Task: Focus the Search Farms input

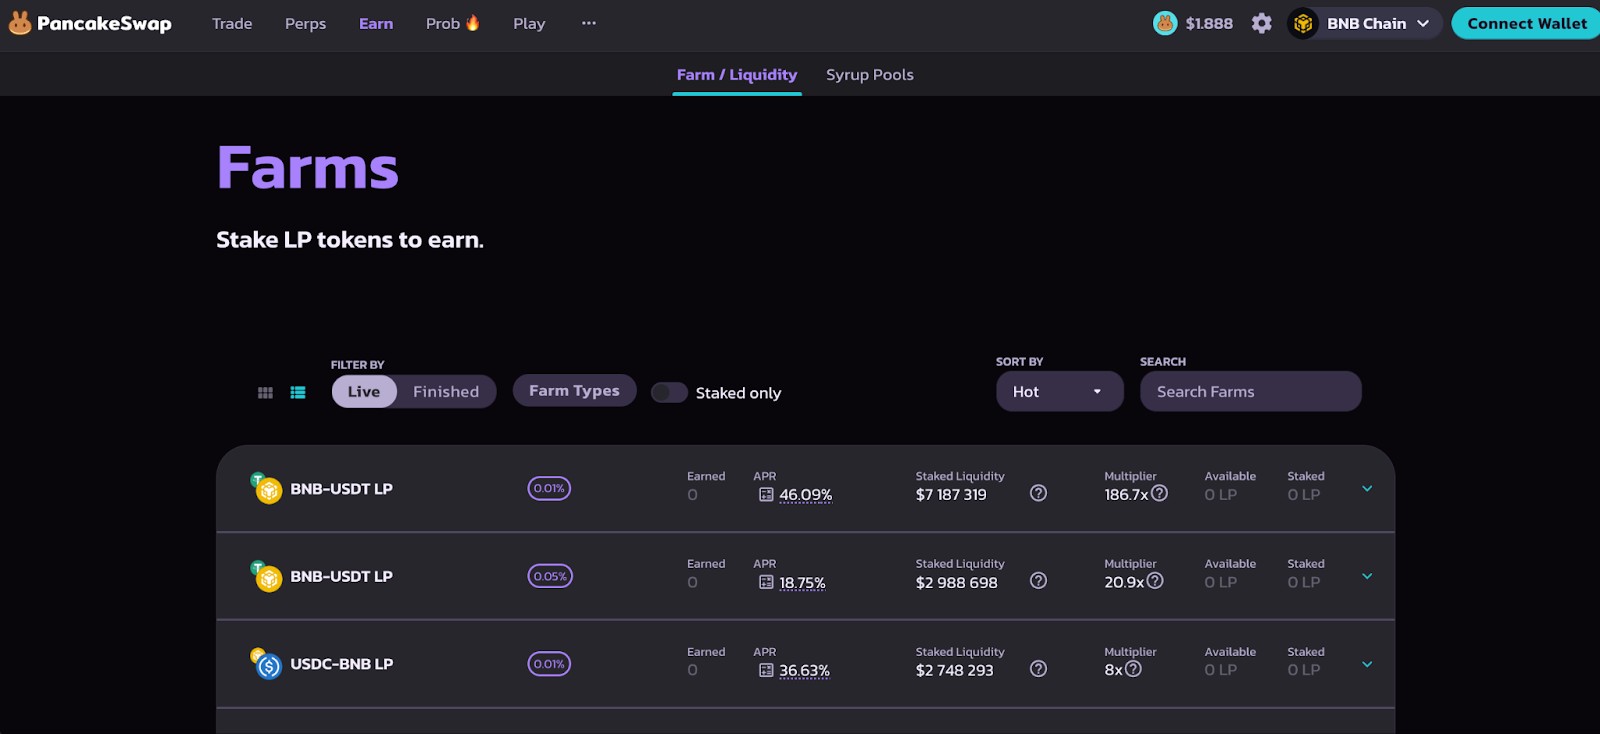Action: coord(1251,392)
